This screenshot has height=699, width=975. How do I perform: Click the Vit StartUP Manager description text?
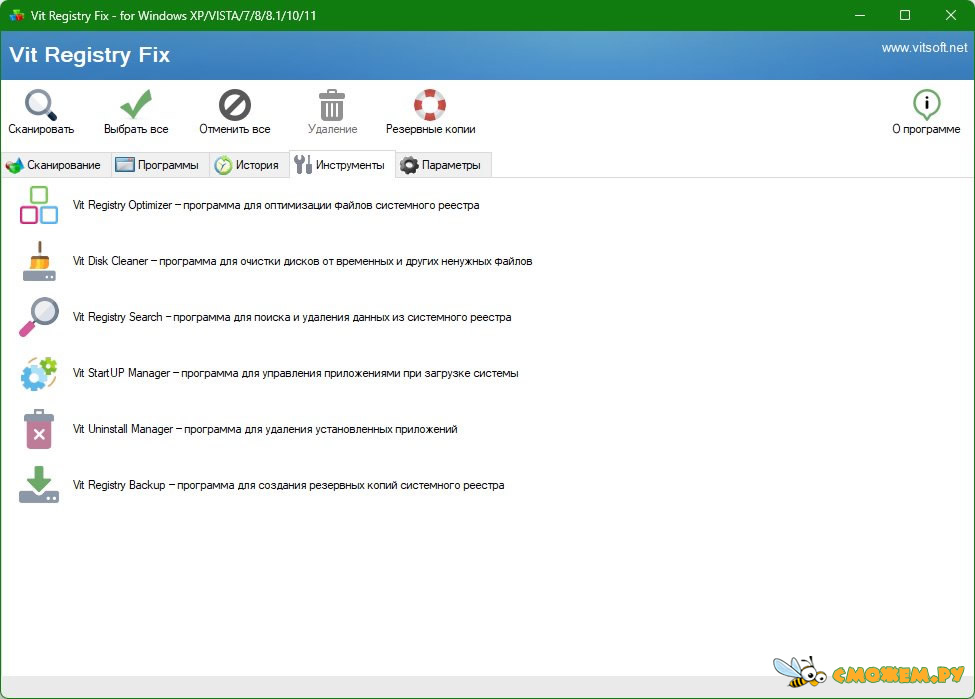[x=295, y=373]
